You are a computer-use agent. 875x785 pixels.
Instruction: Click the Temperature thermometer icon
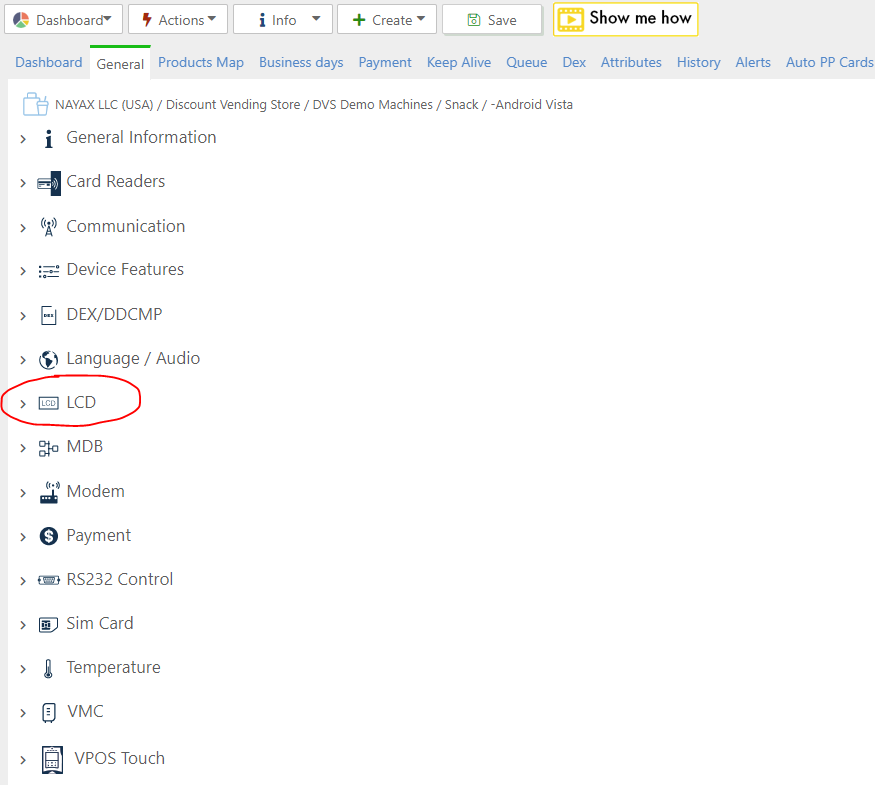coord(48,668)
